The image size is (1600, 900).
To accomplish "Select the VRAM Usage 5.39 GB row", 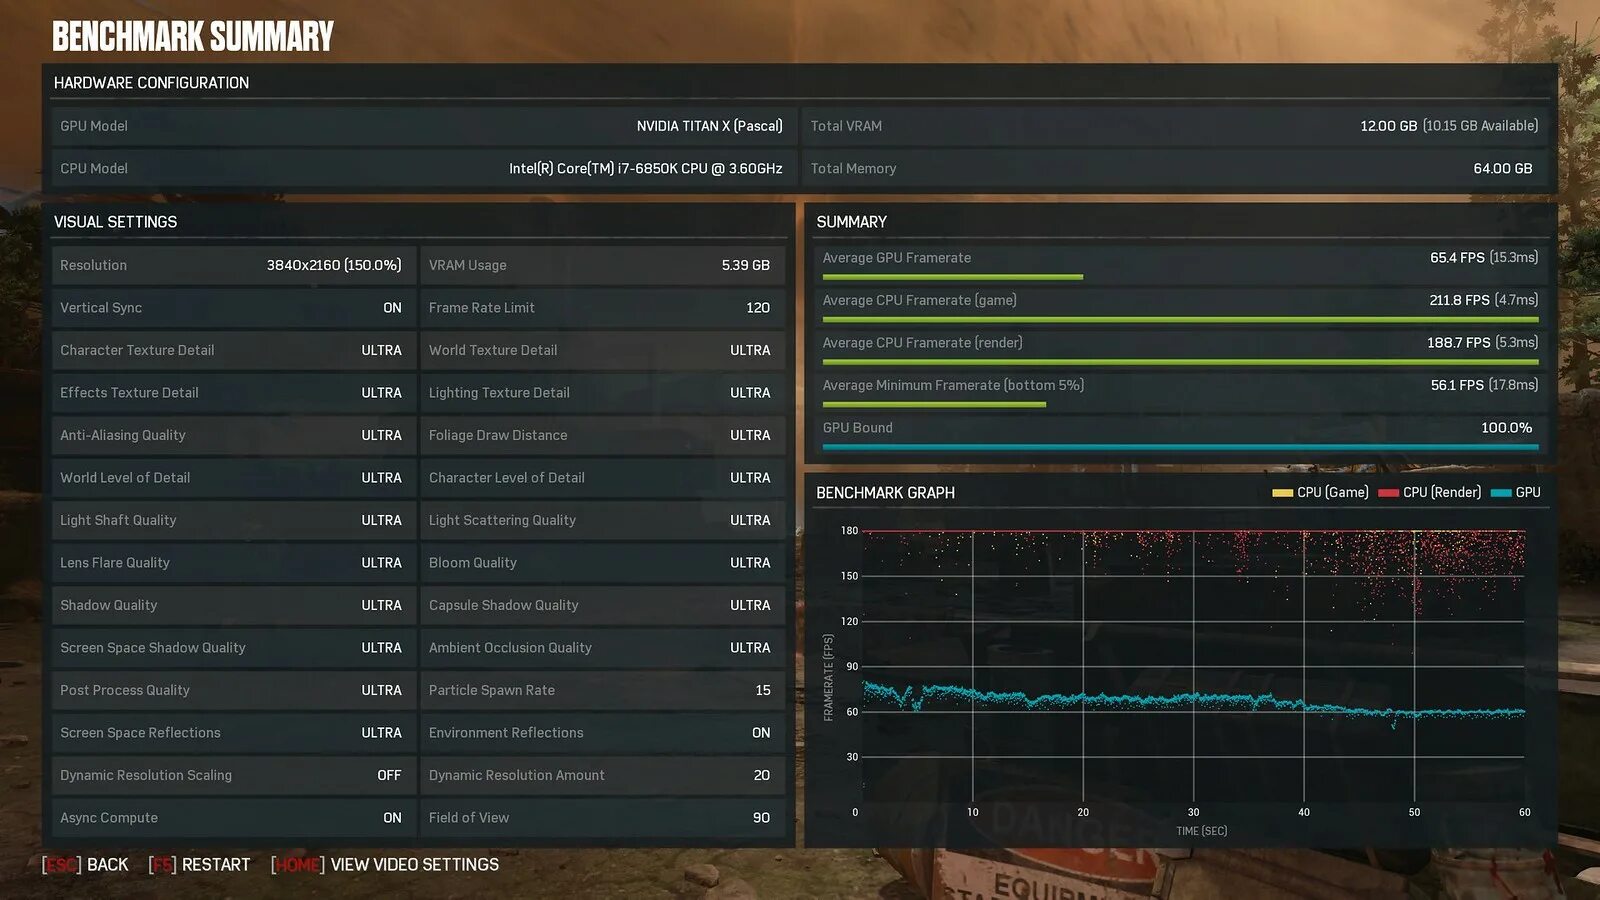I will (x=602, y=265).
